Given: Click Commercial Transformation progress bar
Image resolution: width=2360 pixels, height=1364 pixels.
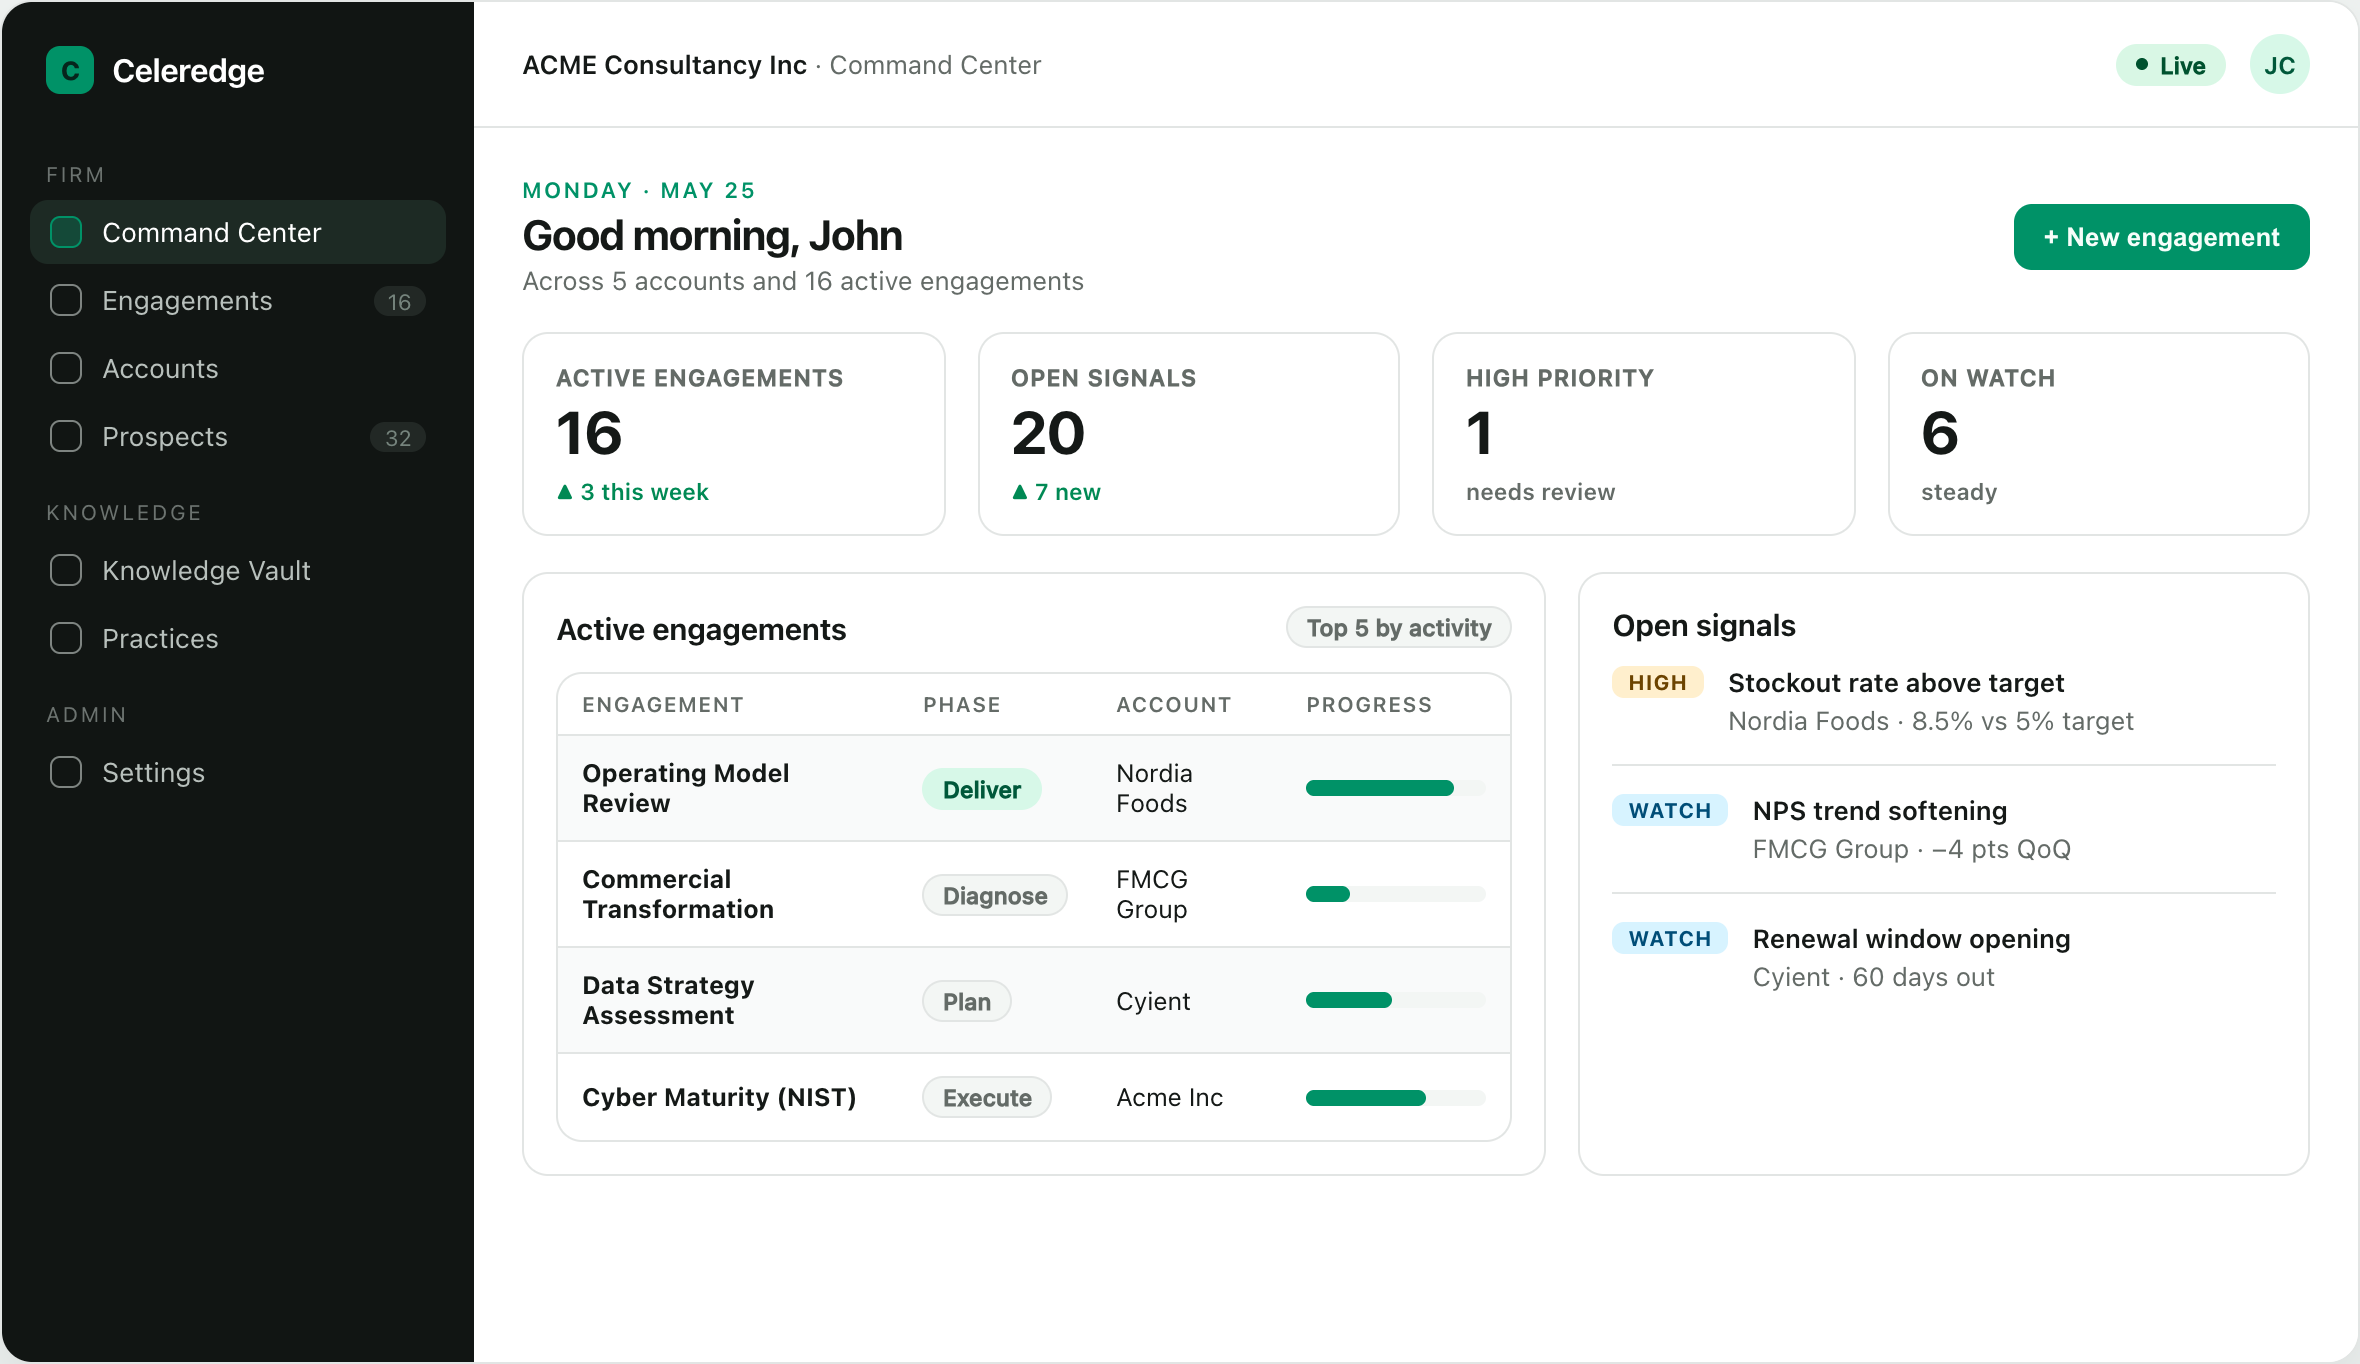Looking at the screenshot, I should (1396, 894).
